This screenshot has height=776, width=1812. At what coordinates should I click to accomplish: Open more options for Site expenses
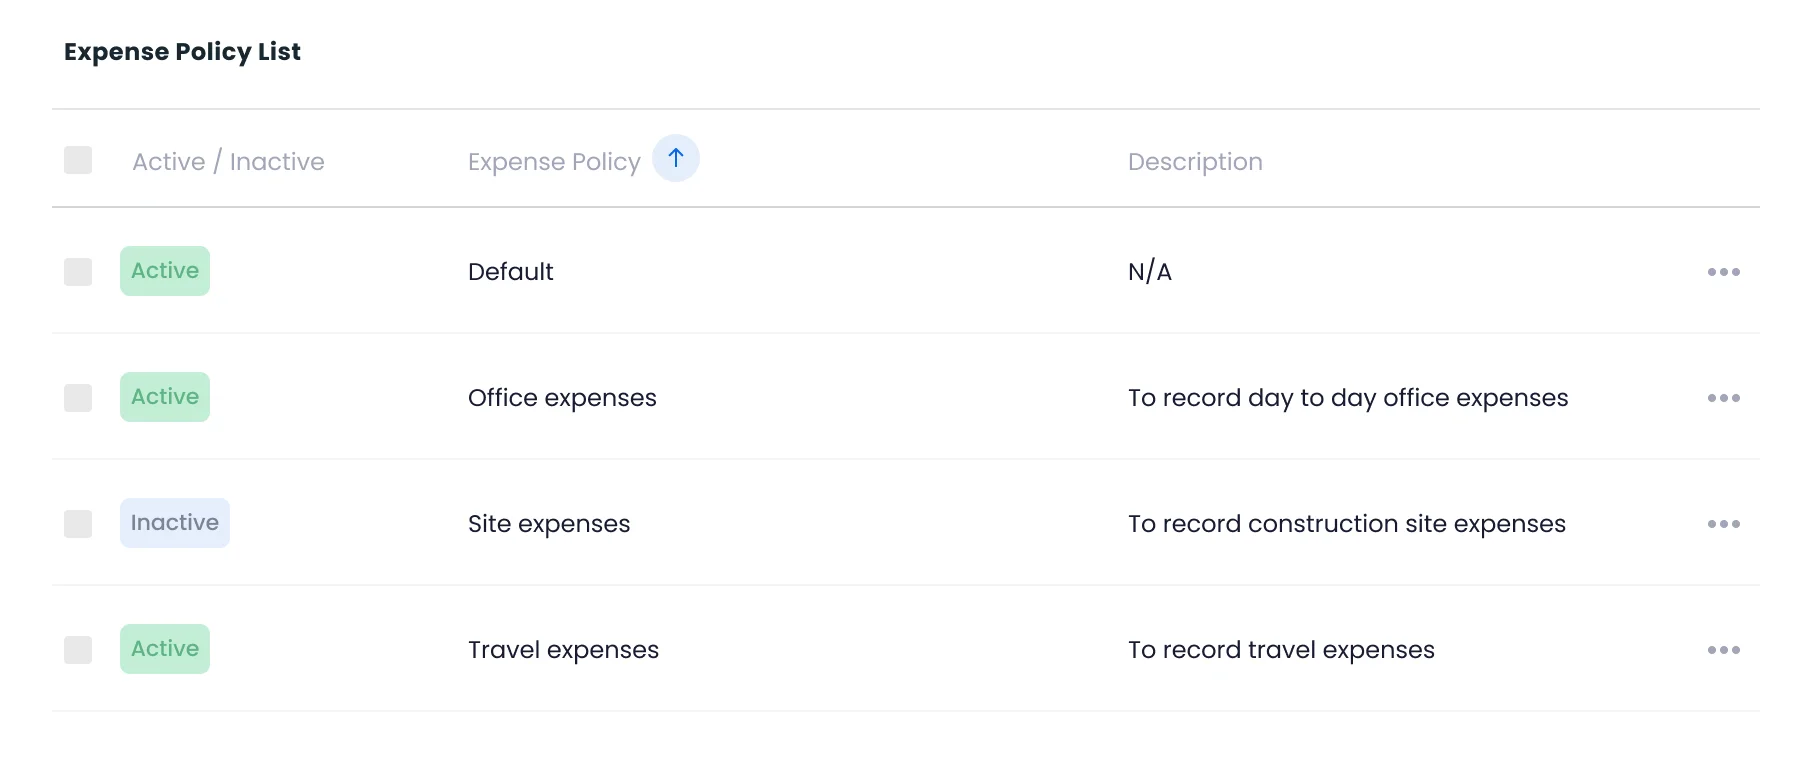[1723, 524]
